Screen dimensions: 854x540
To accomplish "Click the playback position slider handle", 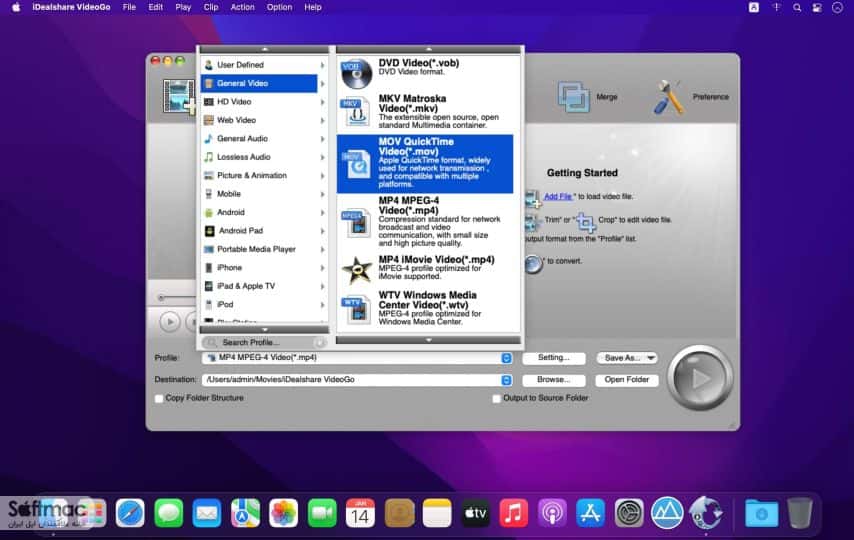I will [x=161, y=298].
